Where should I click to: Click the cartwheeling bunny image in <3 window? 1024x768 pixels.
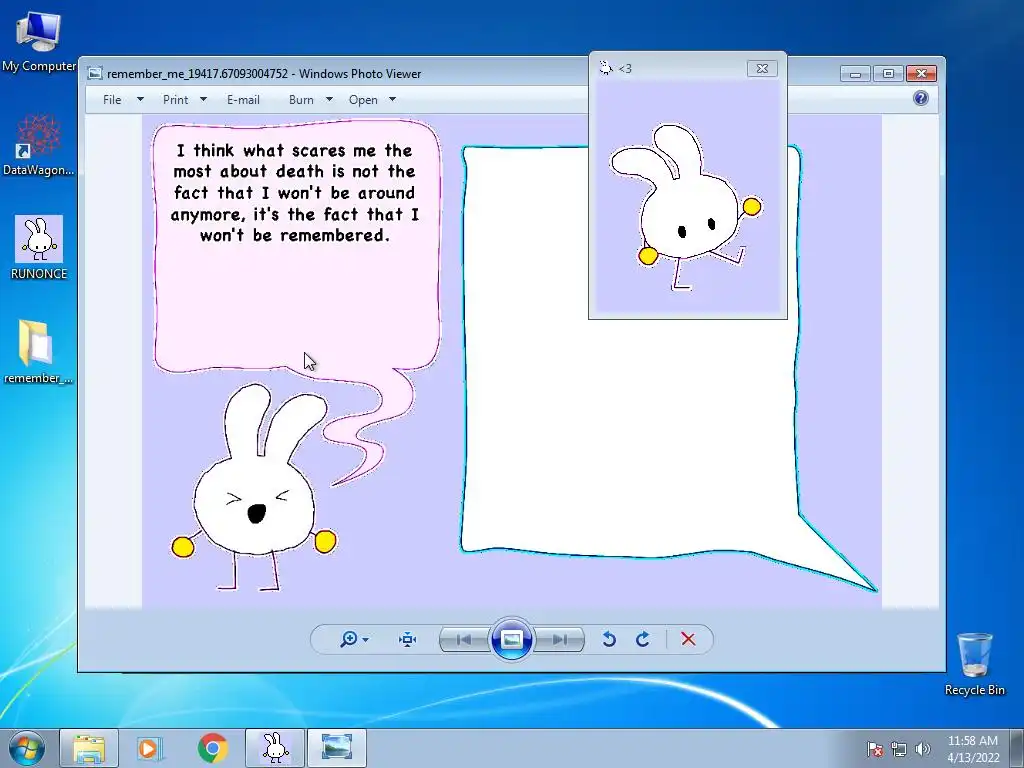(x=686, y=206)
